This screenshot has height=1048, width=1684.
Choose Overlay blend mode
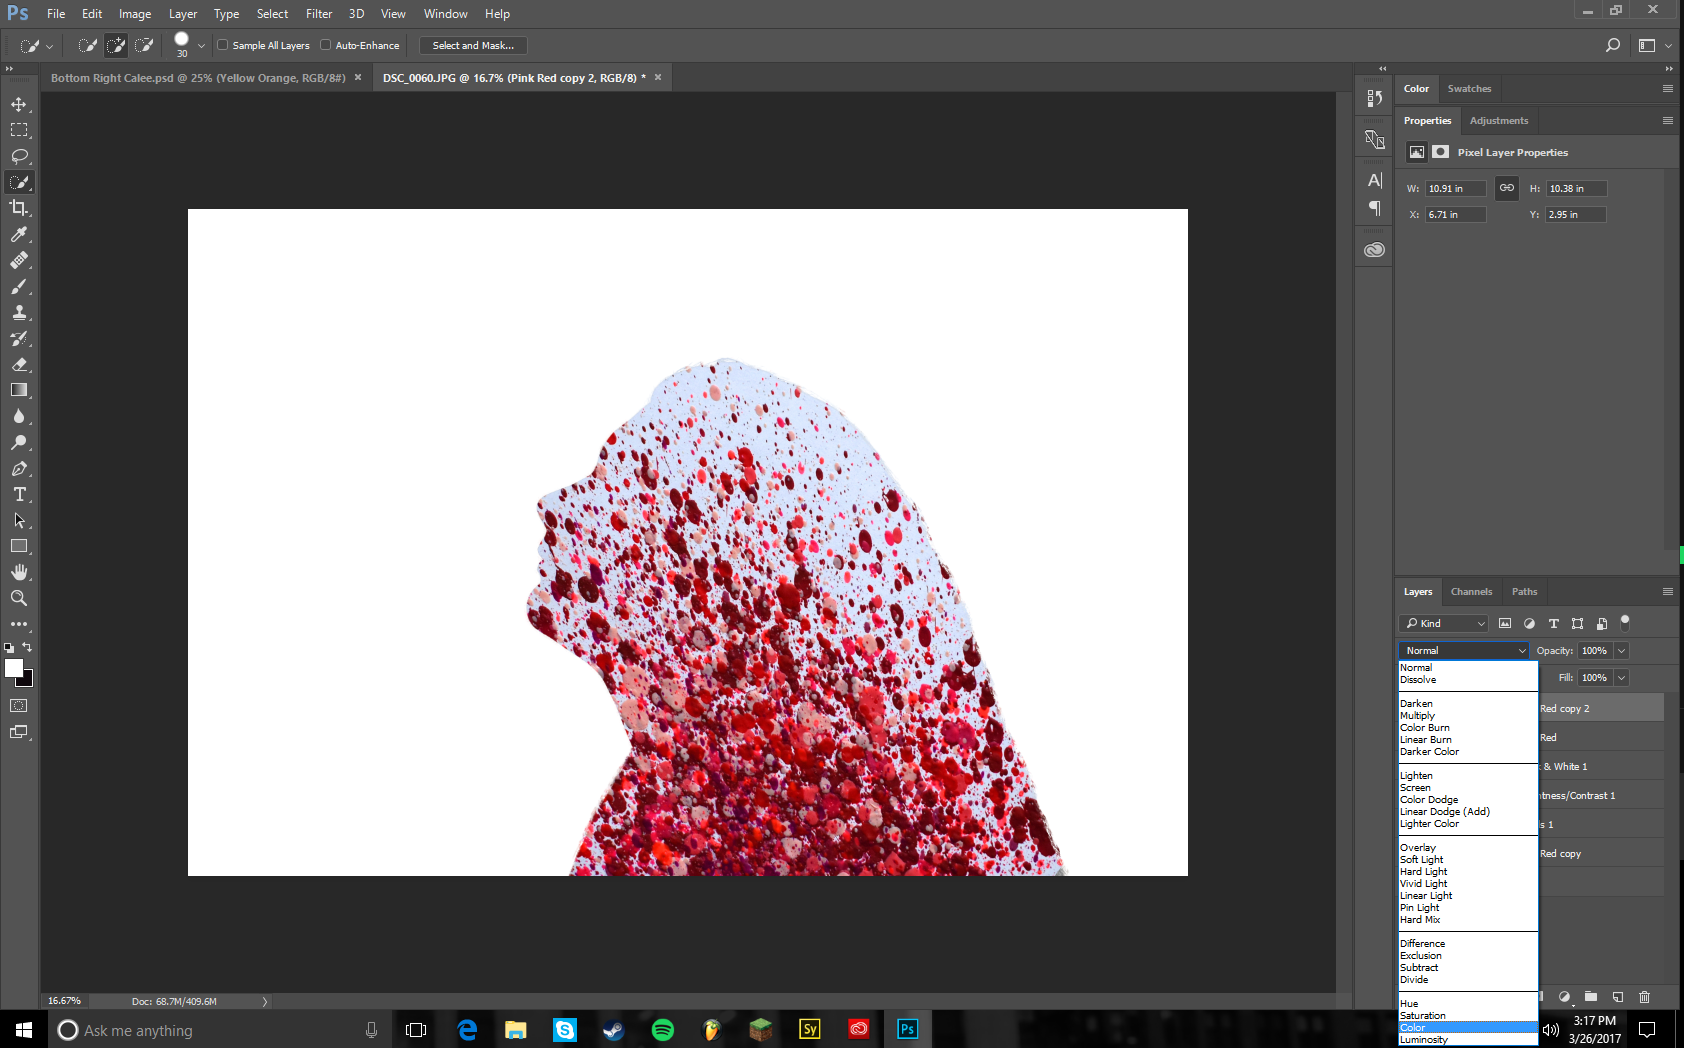[x=1418, y=848]
